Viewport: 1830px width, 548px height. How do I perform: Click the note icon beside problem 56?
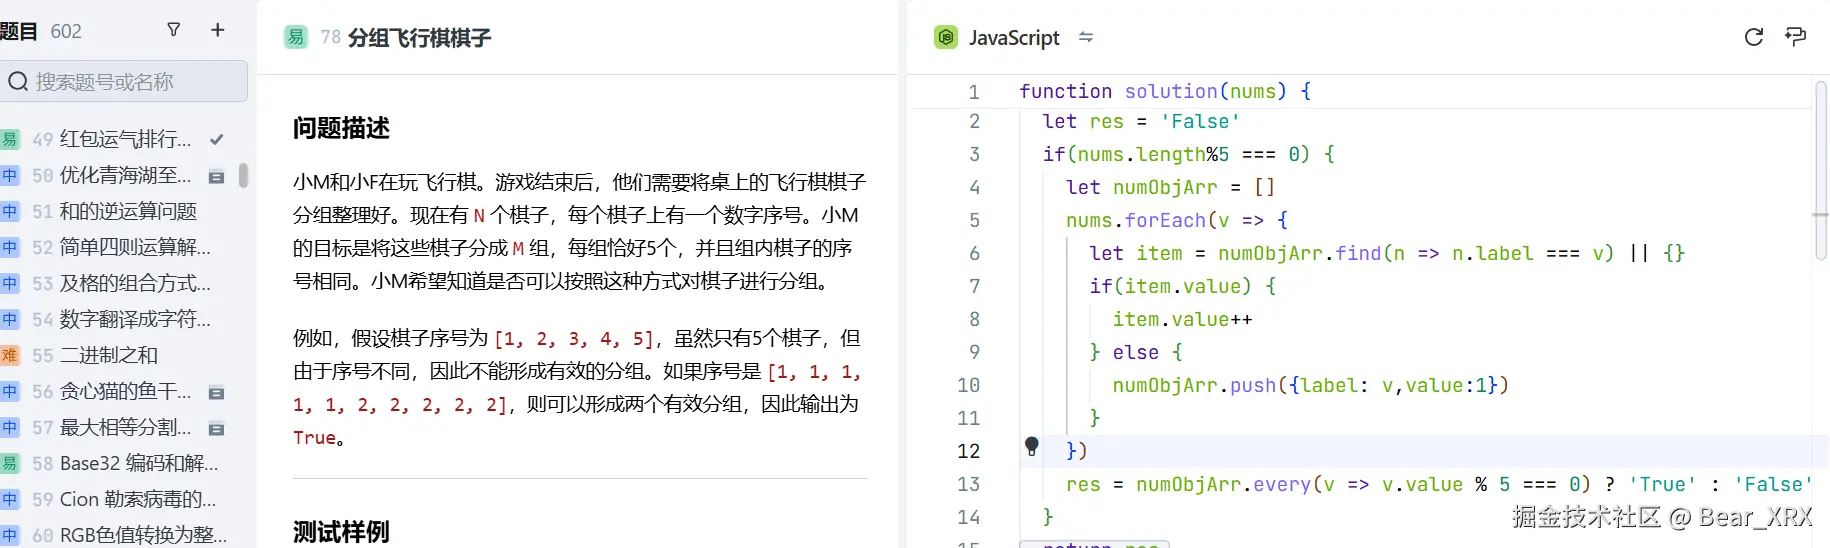pos(216,393)
